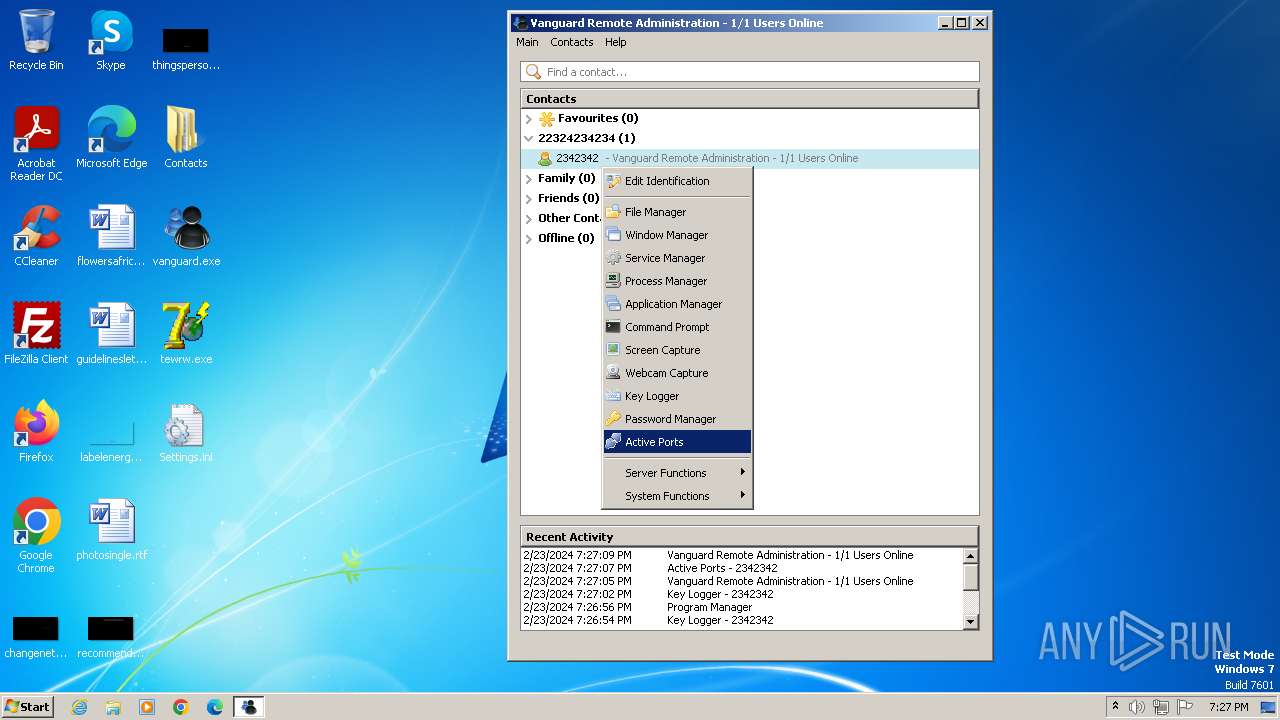Viewport: 1280px width, 720px height.
Task: Expand the Other Contacts group
Action: (529, 218)
